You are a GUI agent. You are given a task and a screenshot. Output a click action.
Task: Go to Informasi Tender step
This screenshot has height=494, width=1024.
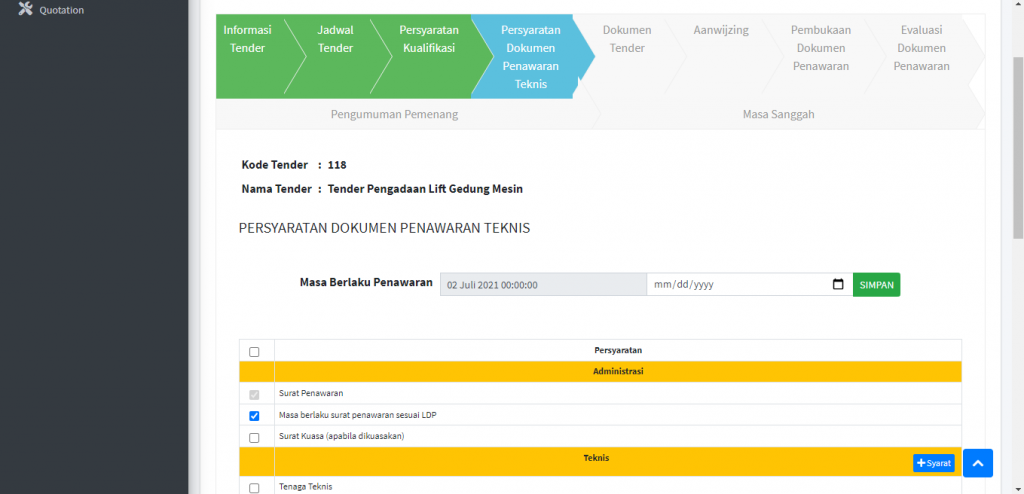(248, 39)
